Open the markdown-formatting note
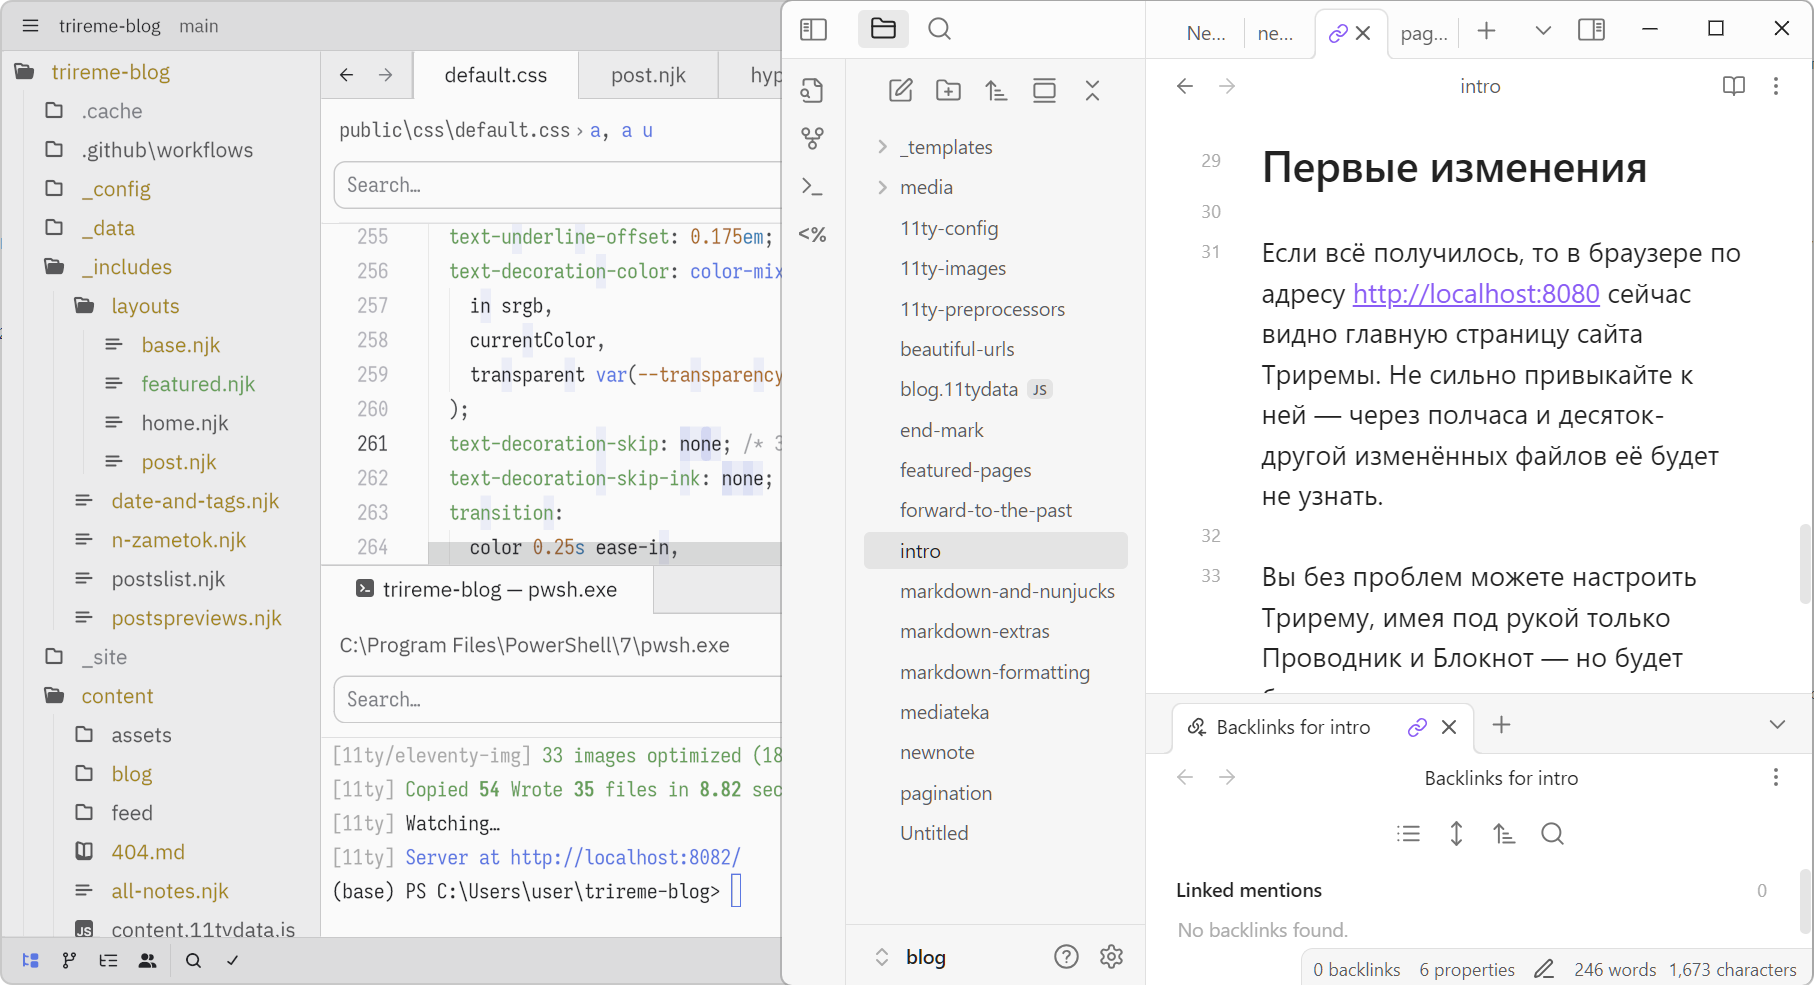The height and width of the screenshot is (985, 1814). [994, 672]
